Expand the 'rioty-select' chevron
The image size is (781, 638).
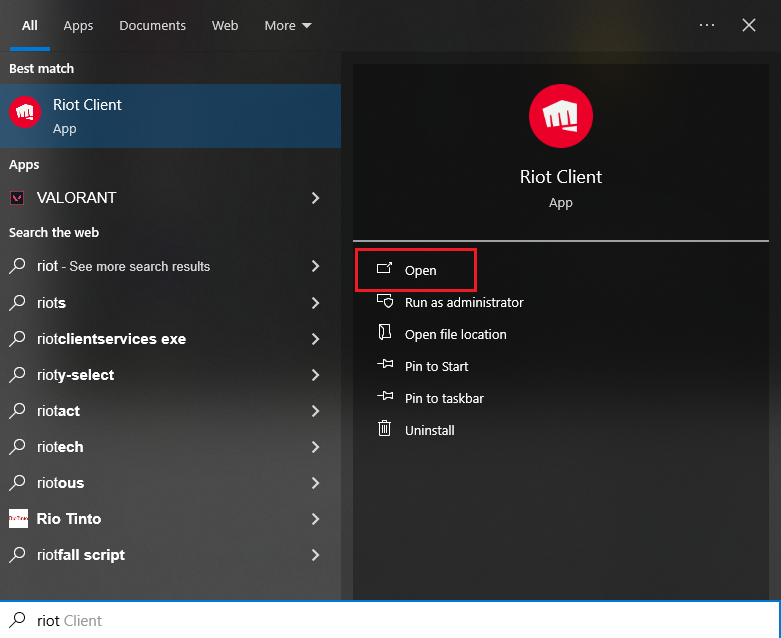pos(315,375)
